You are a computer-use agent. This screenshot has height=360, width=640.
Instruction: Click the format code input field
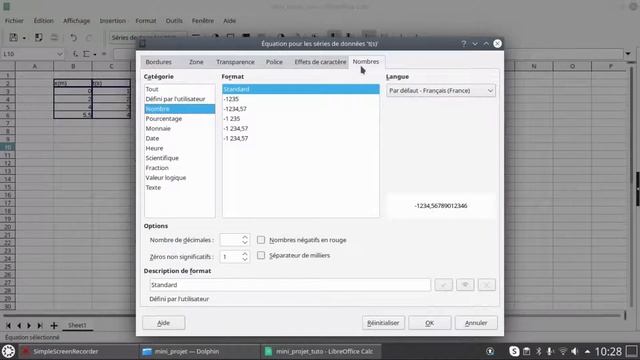[290, 284]
